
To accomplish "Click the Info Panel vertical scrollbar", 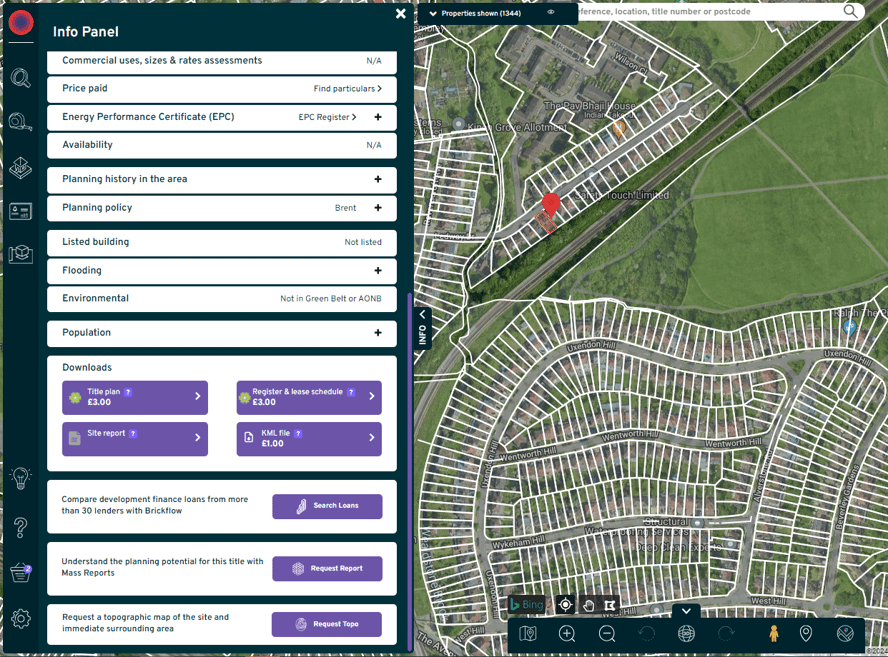I will pos(409,472).
